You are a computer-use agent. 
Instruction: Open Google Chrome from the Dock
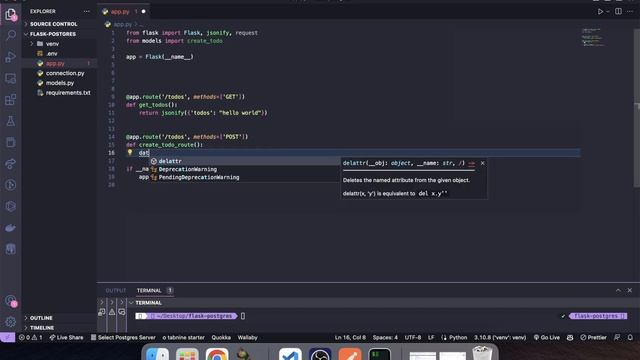pos(217,354)
